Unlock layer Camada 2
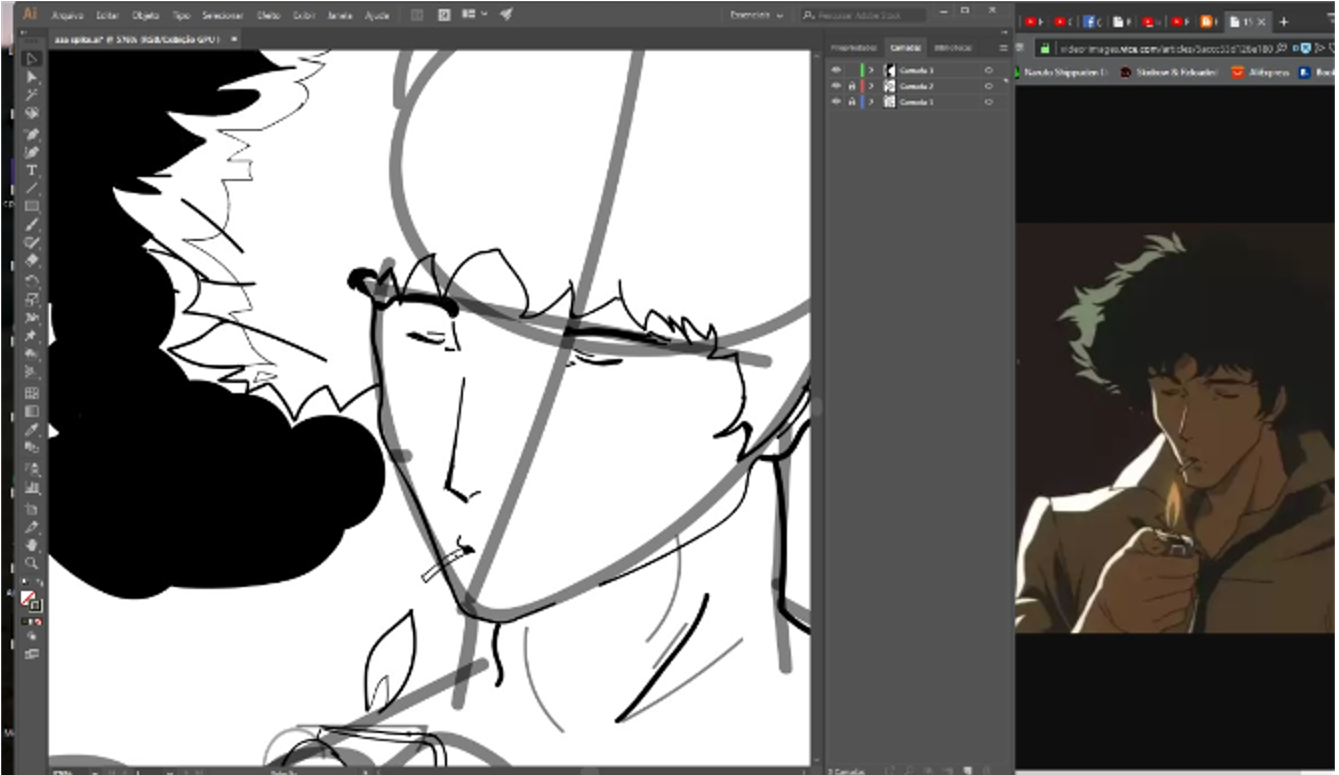This screenshot has height=775, width=1339. click(851, 87)
